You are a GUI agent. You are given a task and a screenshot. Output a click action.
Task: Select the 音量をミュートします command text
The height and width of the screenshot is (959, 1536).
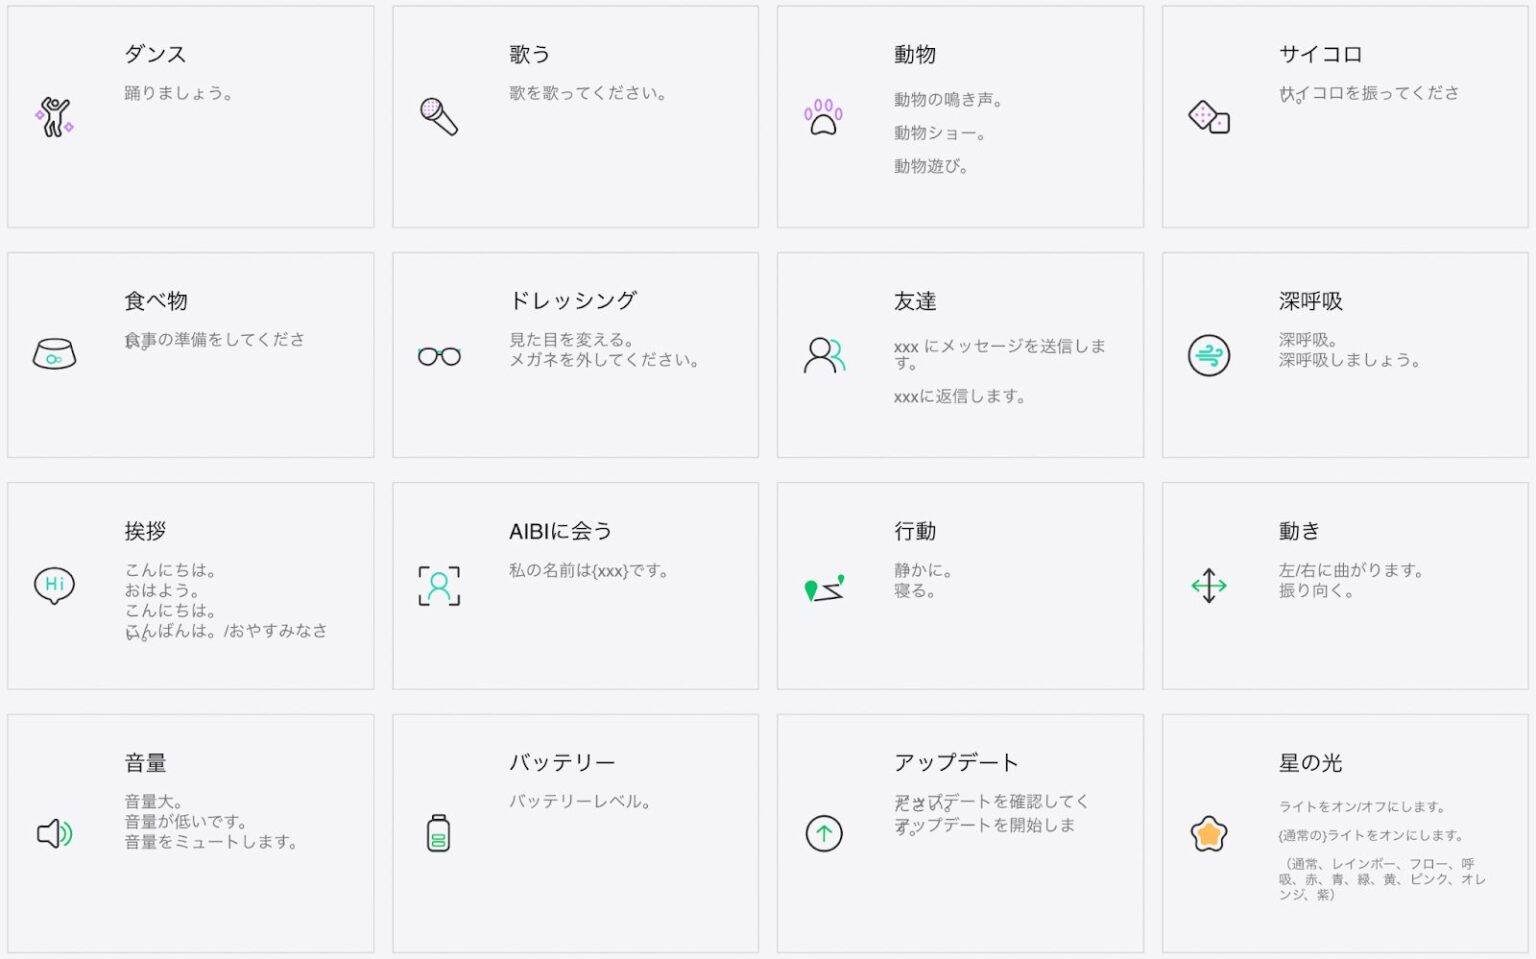[x=211, y=842]
